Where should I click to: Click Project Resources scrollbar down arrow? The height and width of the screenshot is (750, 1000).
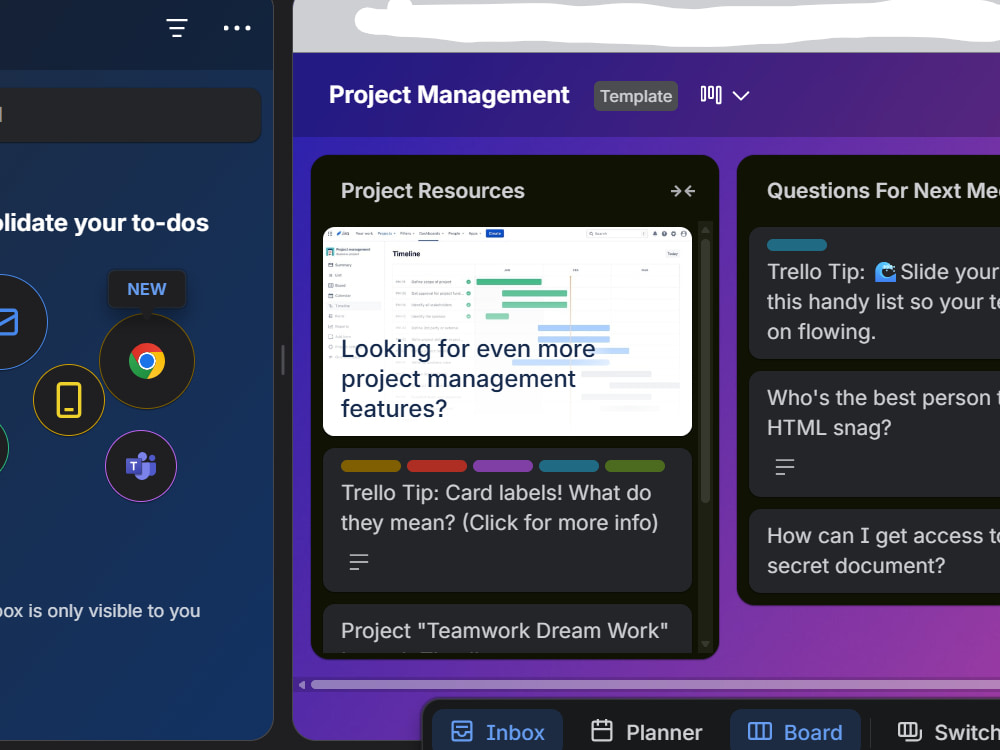pos(705,644)
